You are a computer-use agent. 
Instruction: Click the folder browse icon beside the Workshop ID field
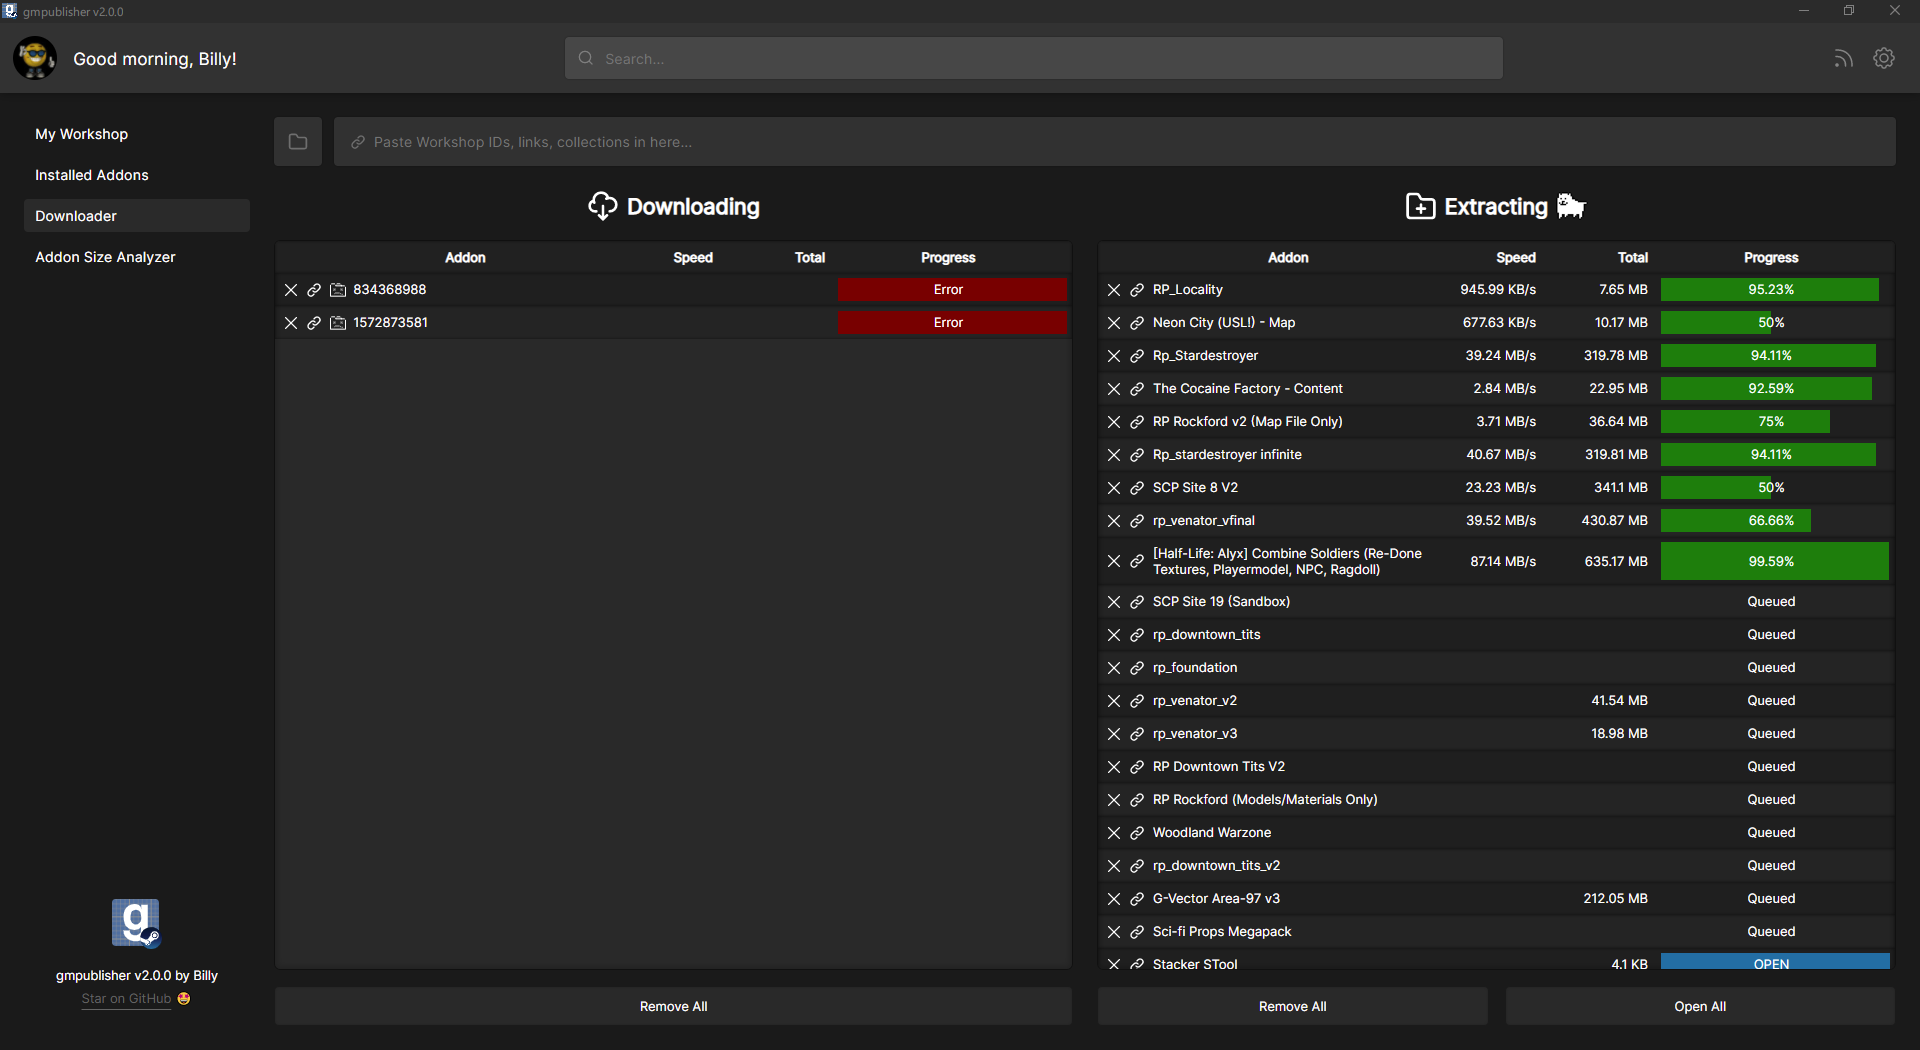coord(297,141)
